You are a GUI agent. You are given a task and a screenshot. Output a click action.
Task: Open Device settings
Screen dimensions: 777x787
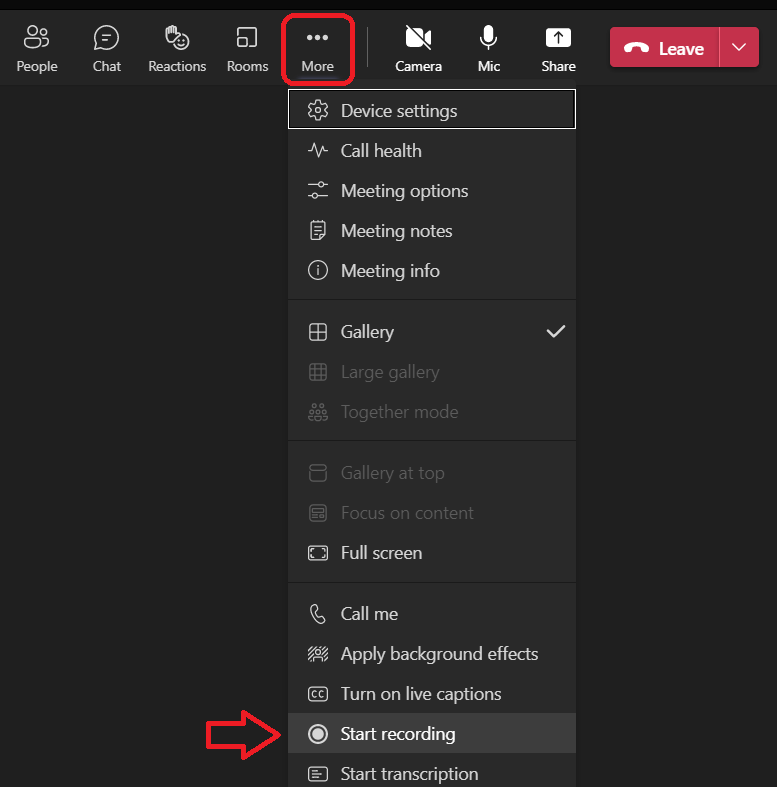[431, 110]
